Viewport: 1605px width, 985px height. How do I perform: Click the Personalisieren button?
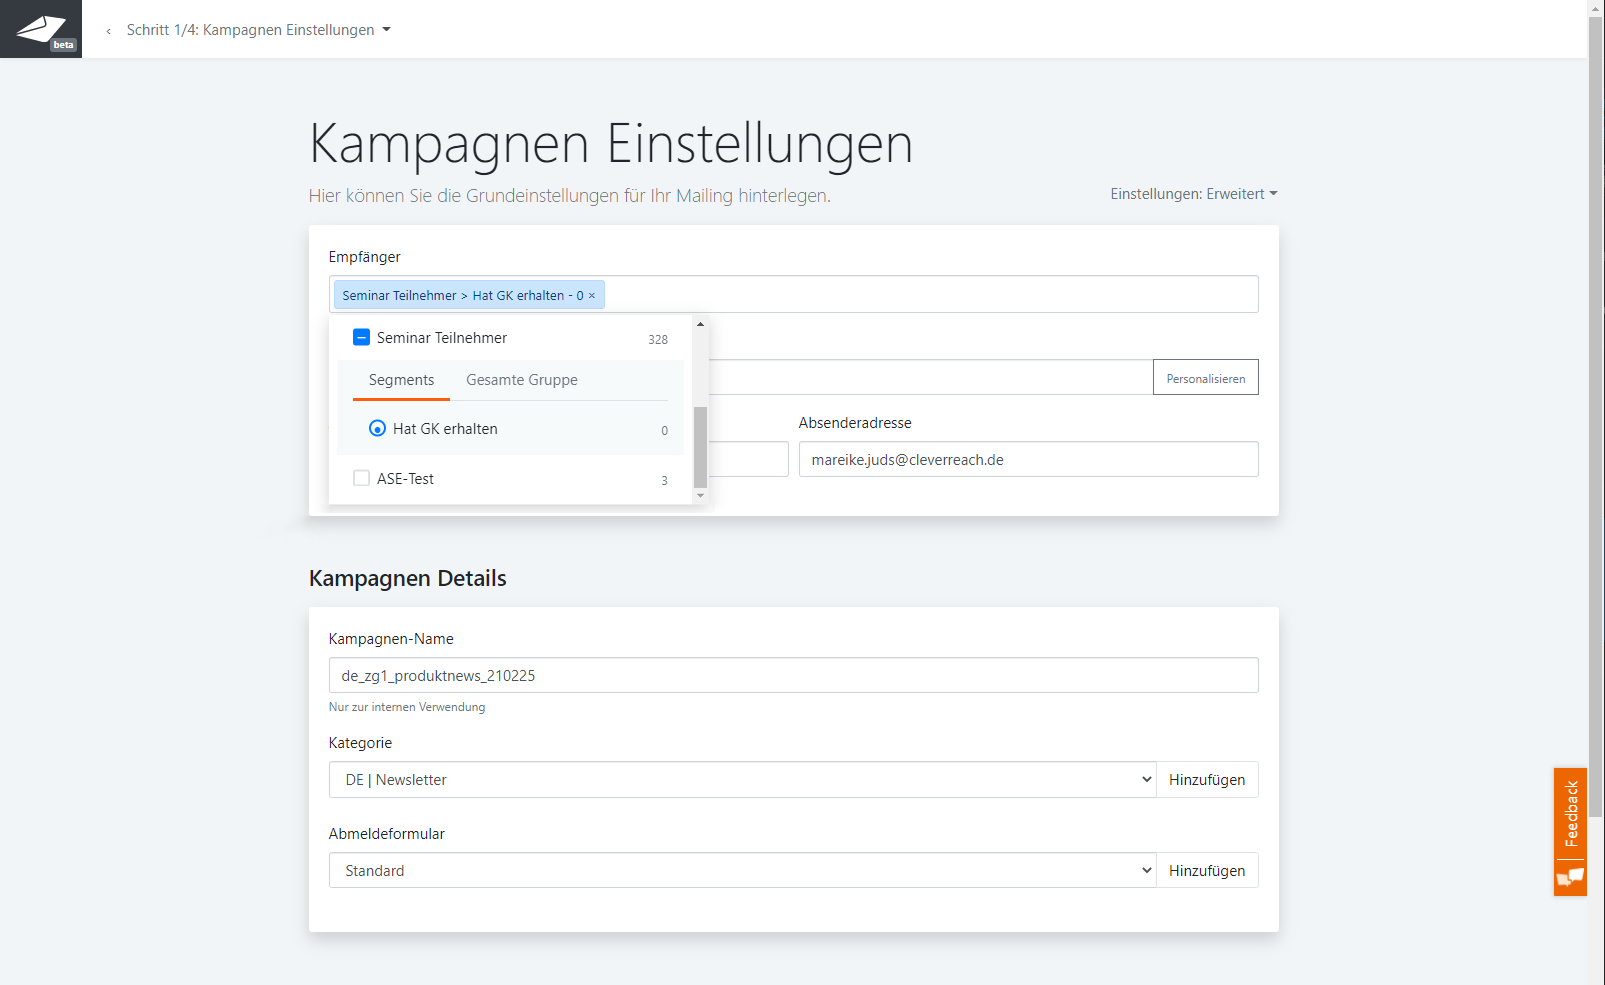point(1205,378)
